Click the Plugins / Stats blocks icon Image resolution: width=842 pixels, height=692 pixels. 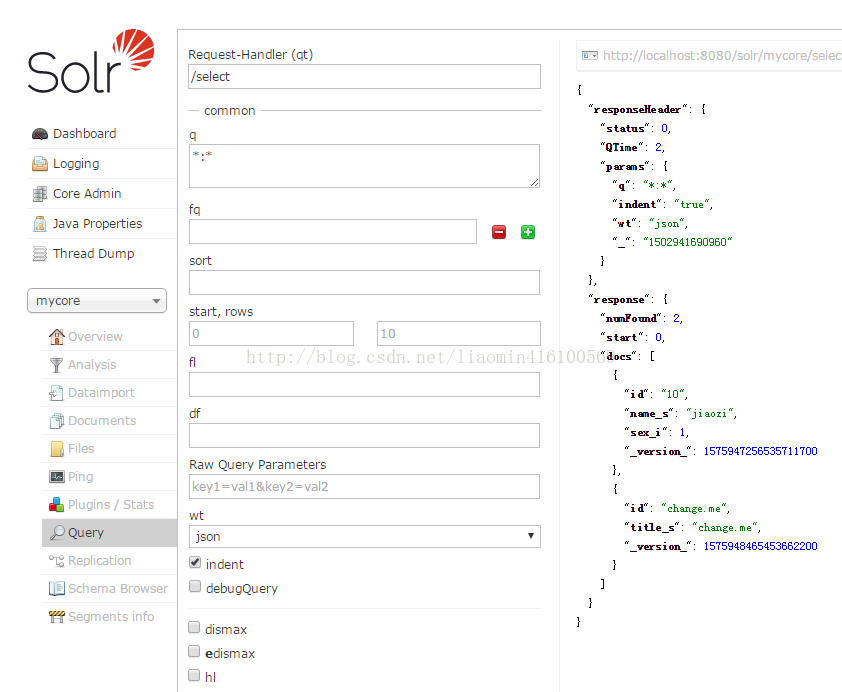pos(56,505)
